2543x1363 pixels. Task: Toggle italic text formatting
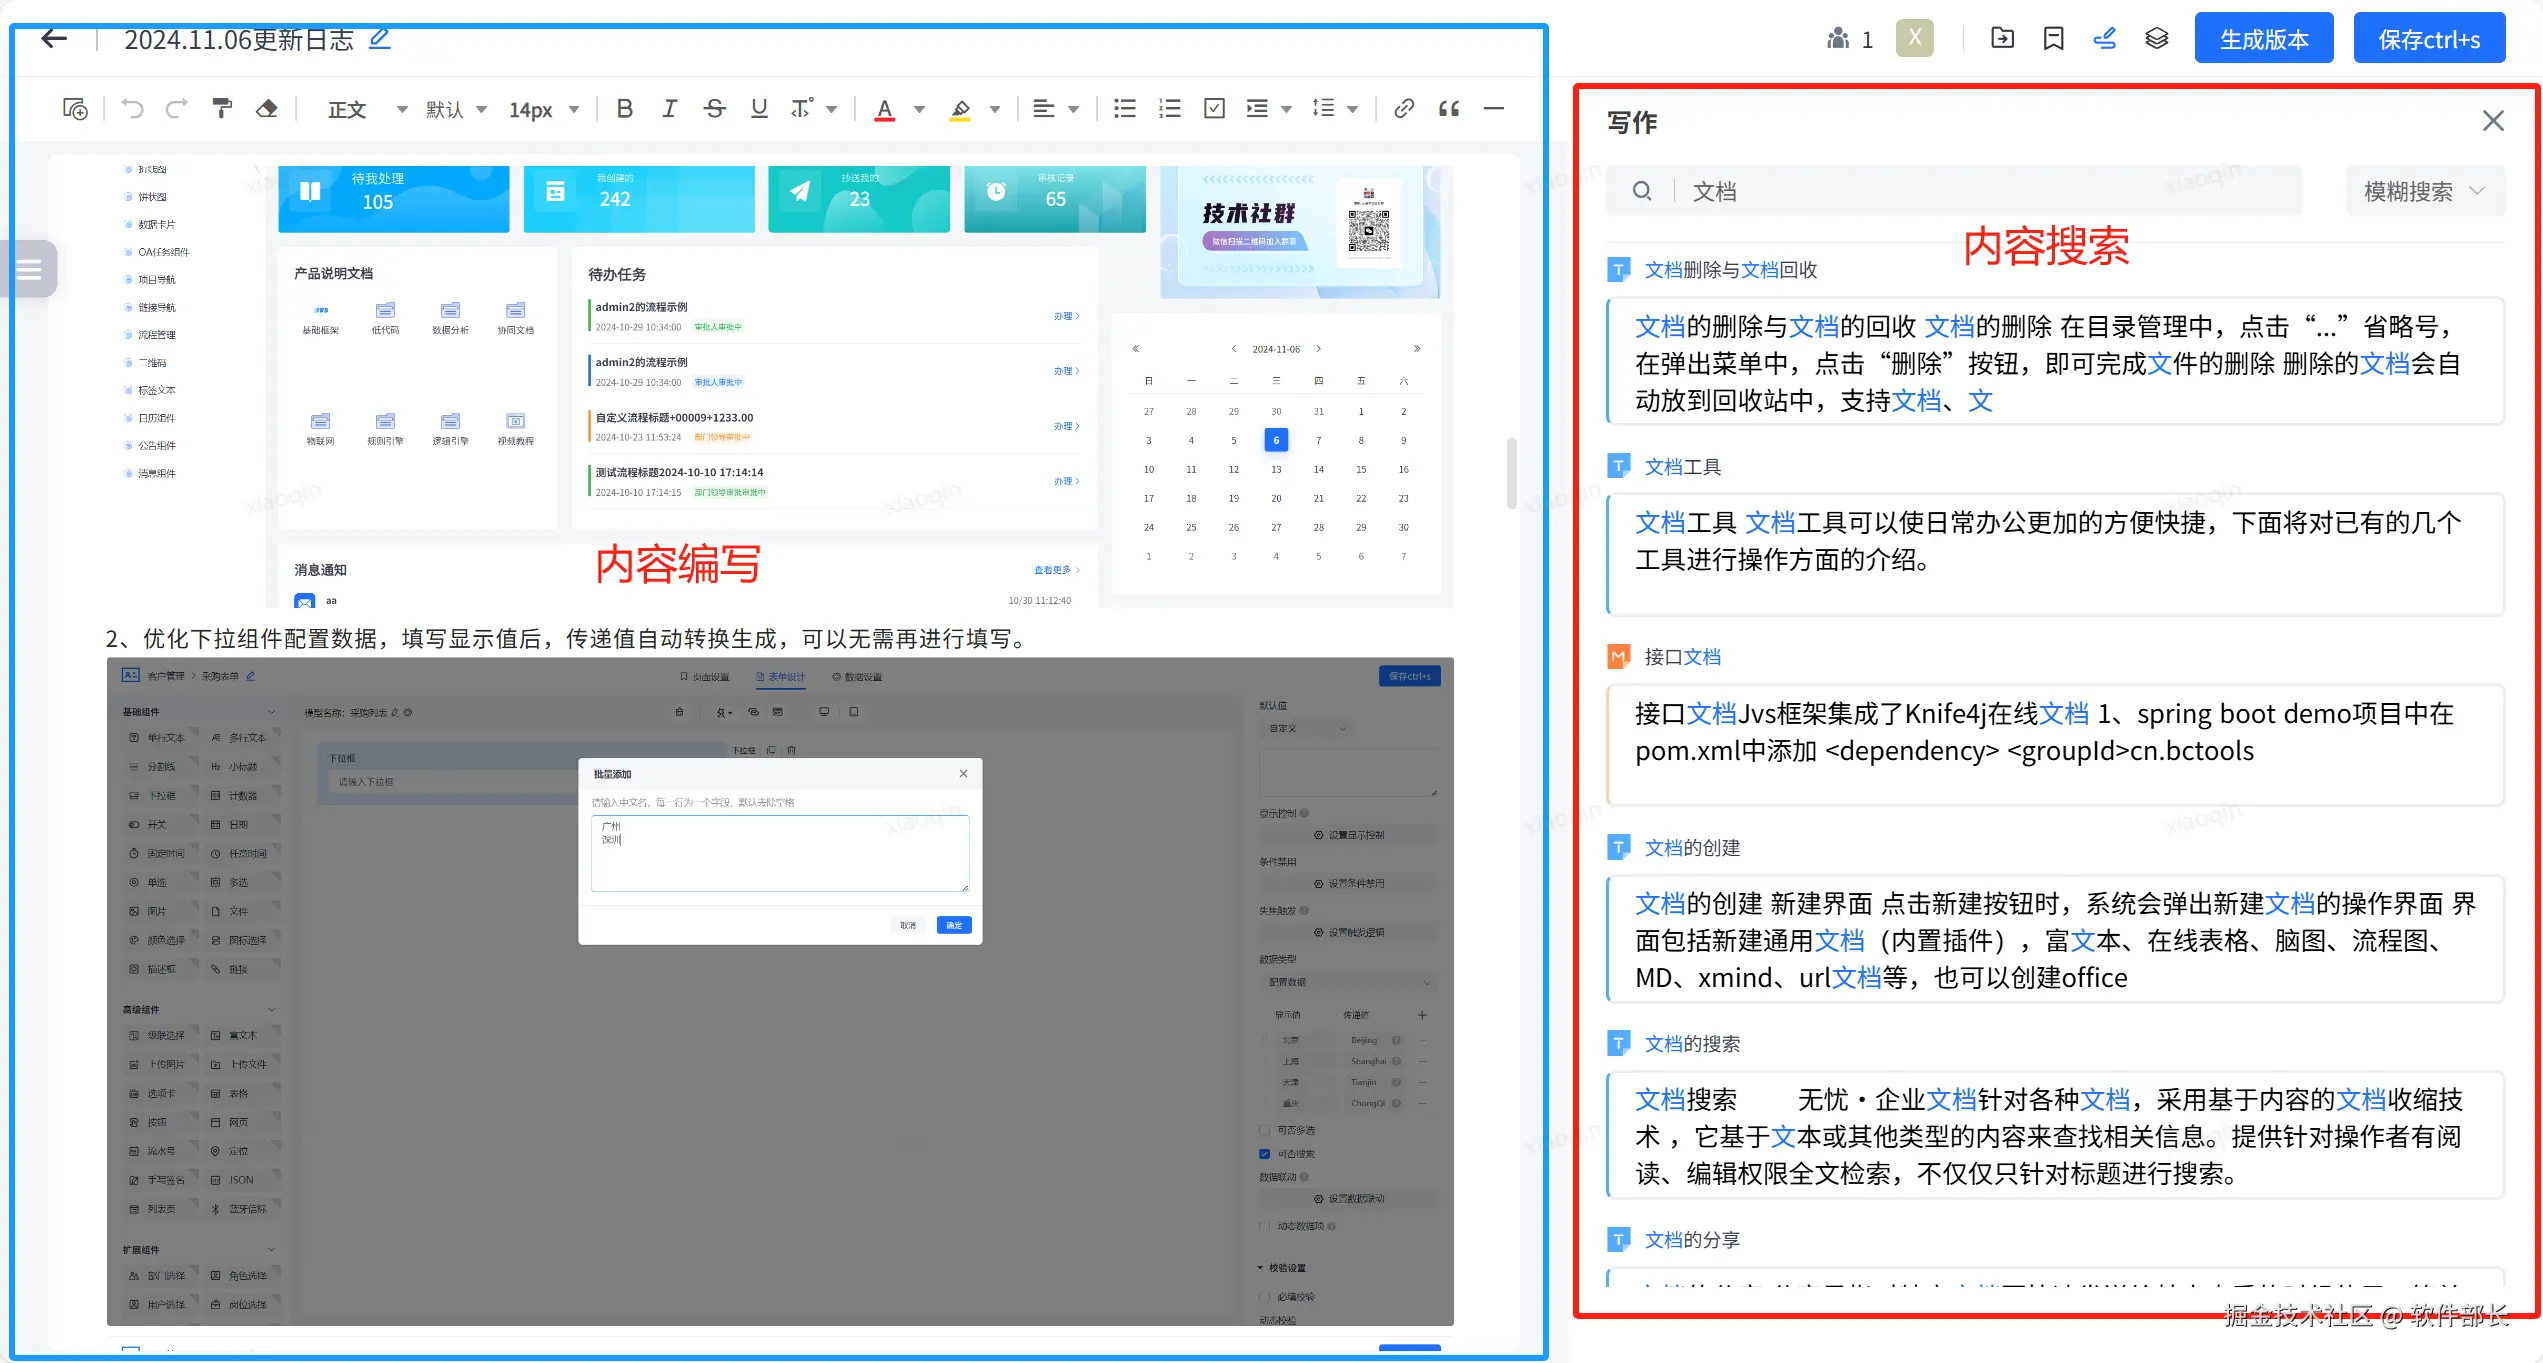click(x=669, y=109)
